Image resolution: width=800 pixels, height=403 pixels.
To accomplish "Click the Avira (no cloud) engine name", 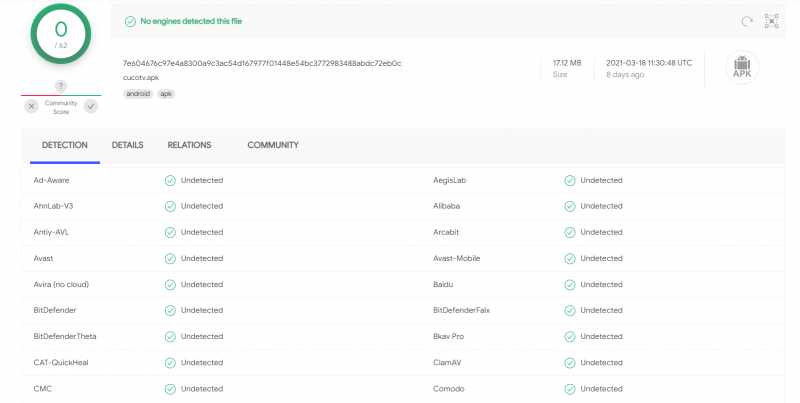I will (61, 284).
